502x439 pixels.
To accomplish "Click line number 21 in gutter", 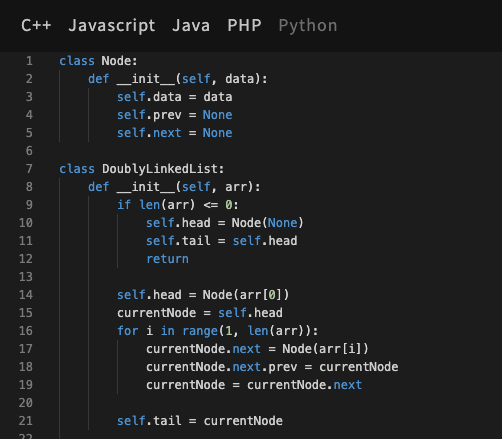I will [x=26, y=421].
